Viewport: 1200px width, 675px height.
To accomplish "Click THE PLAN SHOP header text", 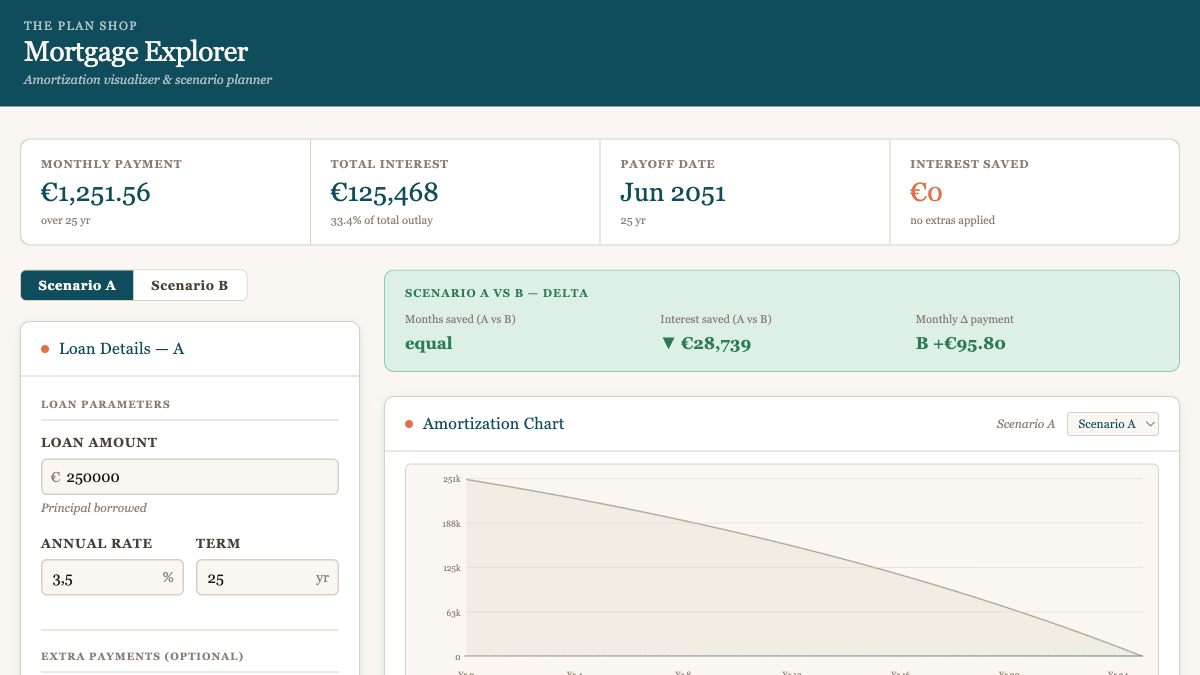I will (81, 25).
